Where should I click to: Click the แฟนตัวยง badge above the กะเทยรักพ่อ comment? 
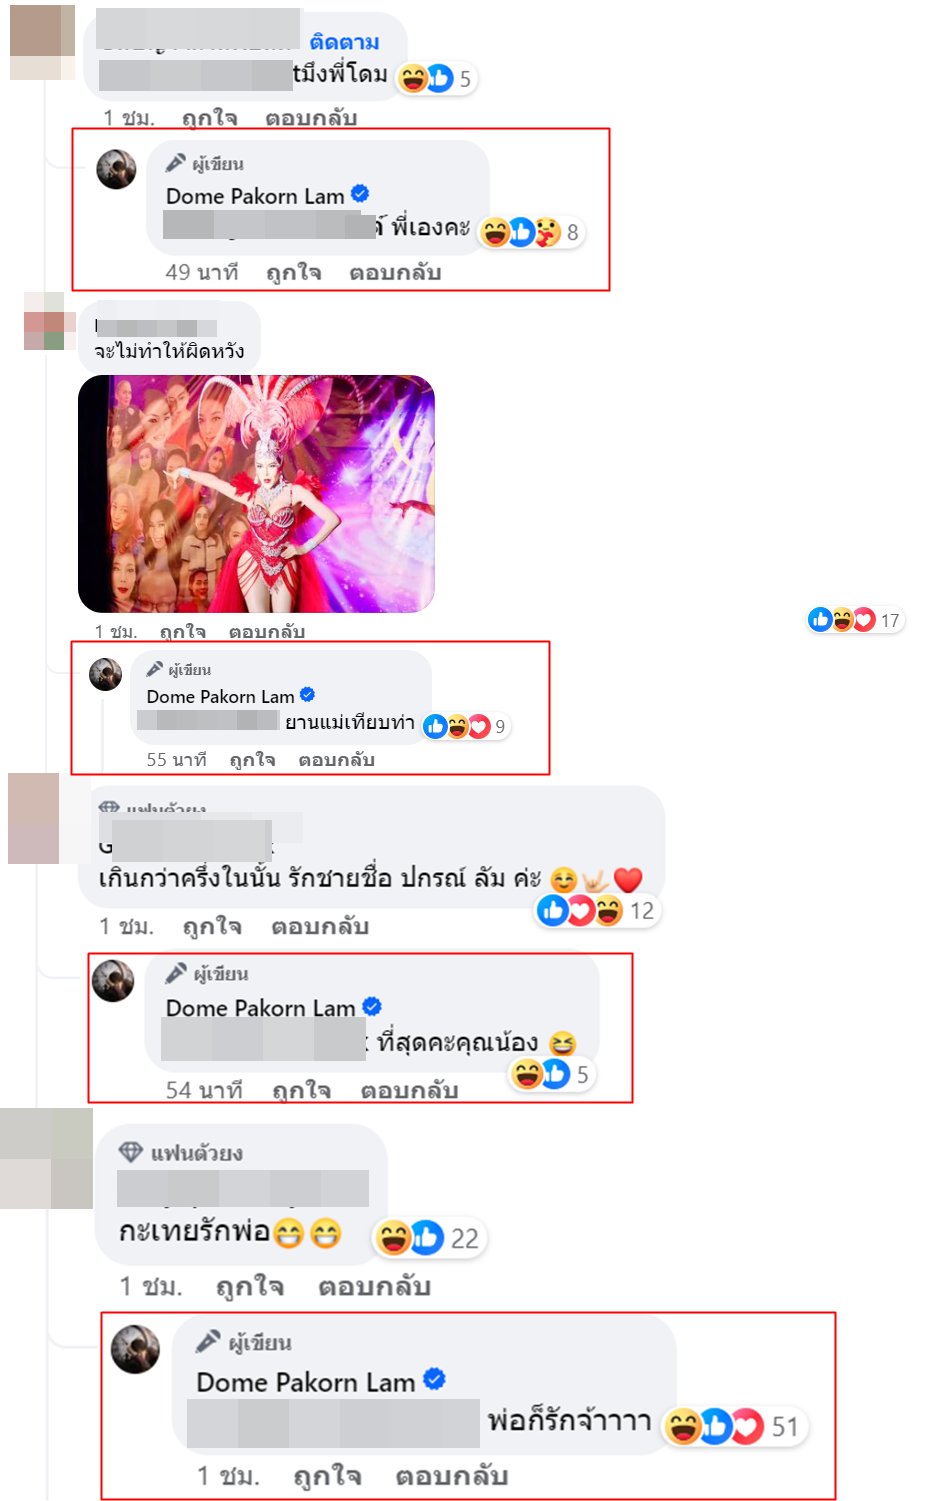[181, 1152]
